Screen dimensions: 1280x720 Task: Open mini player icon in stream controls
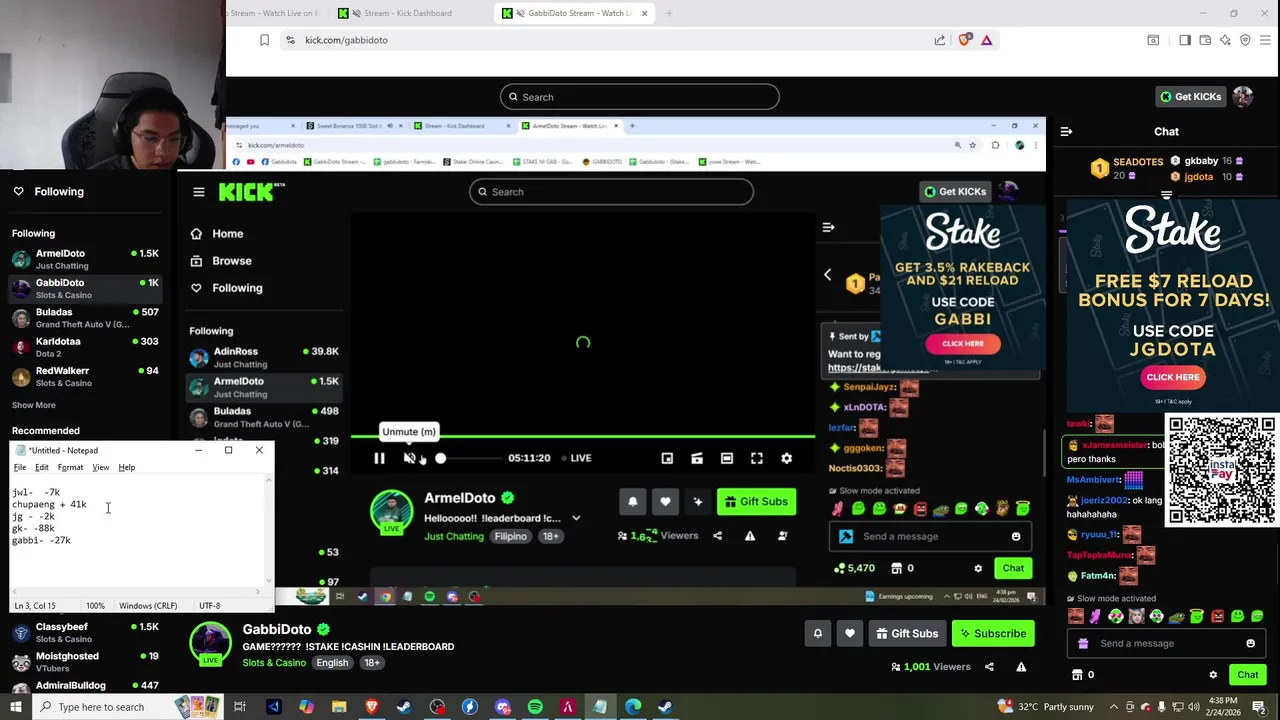[x=667, y=458]
